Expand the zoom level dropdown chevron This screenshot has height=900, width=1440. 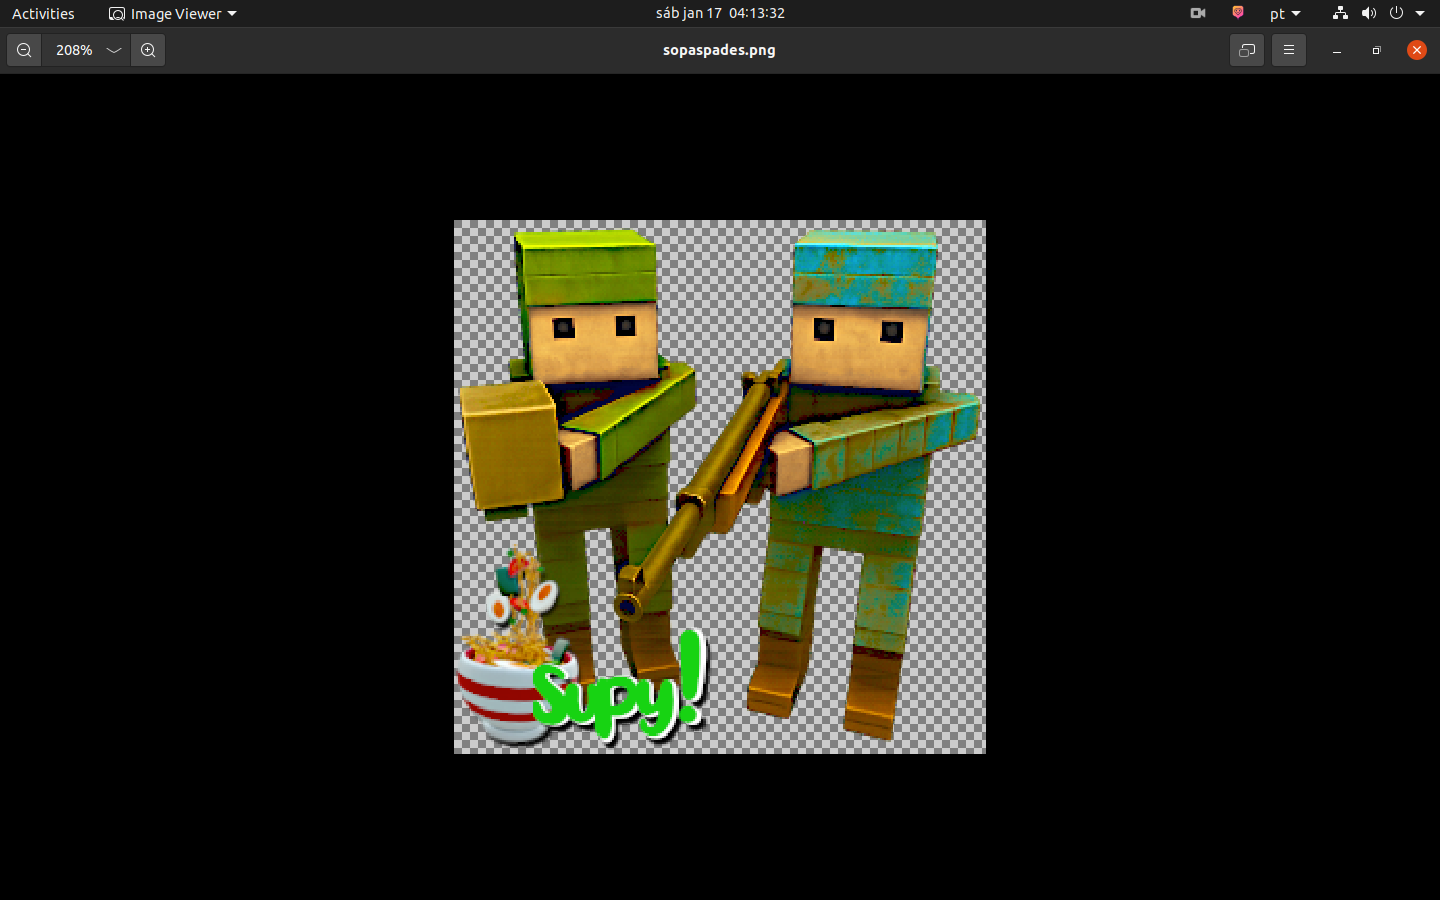(114, 50)
